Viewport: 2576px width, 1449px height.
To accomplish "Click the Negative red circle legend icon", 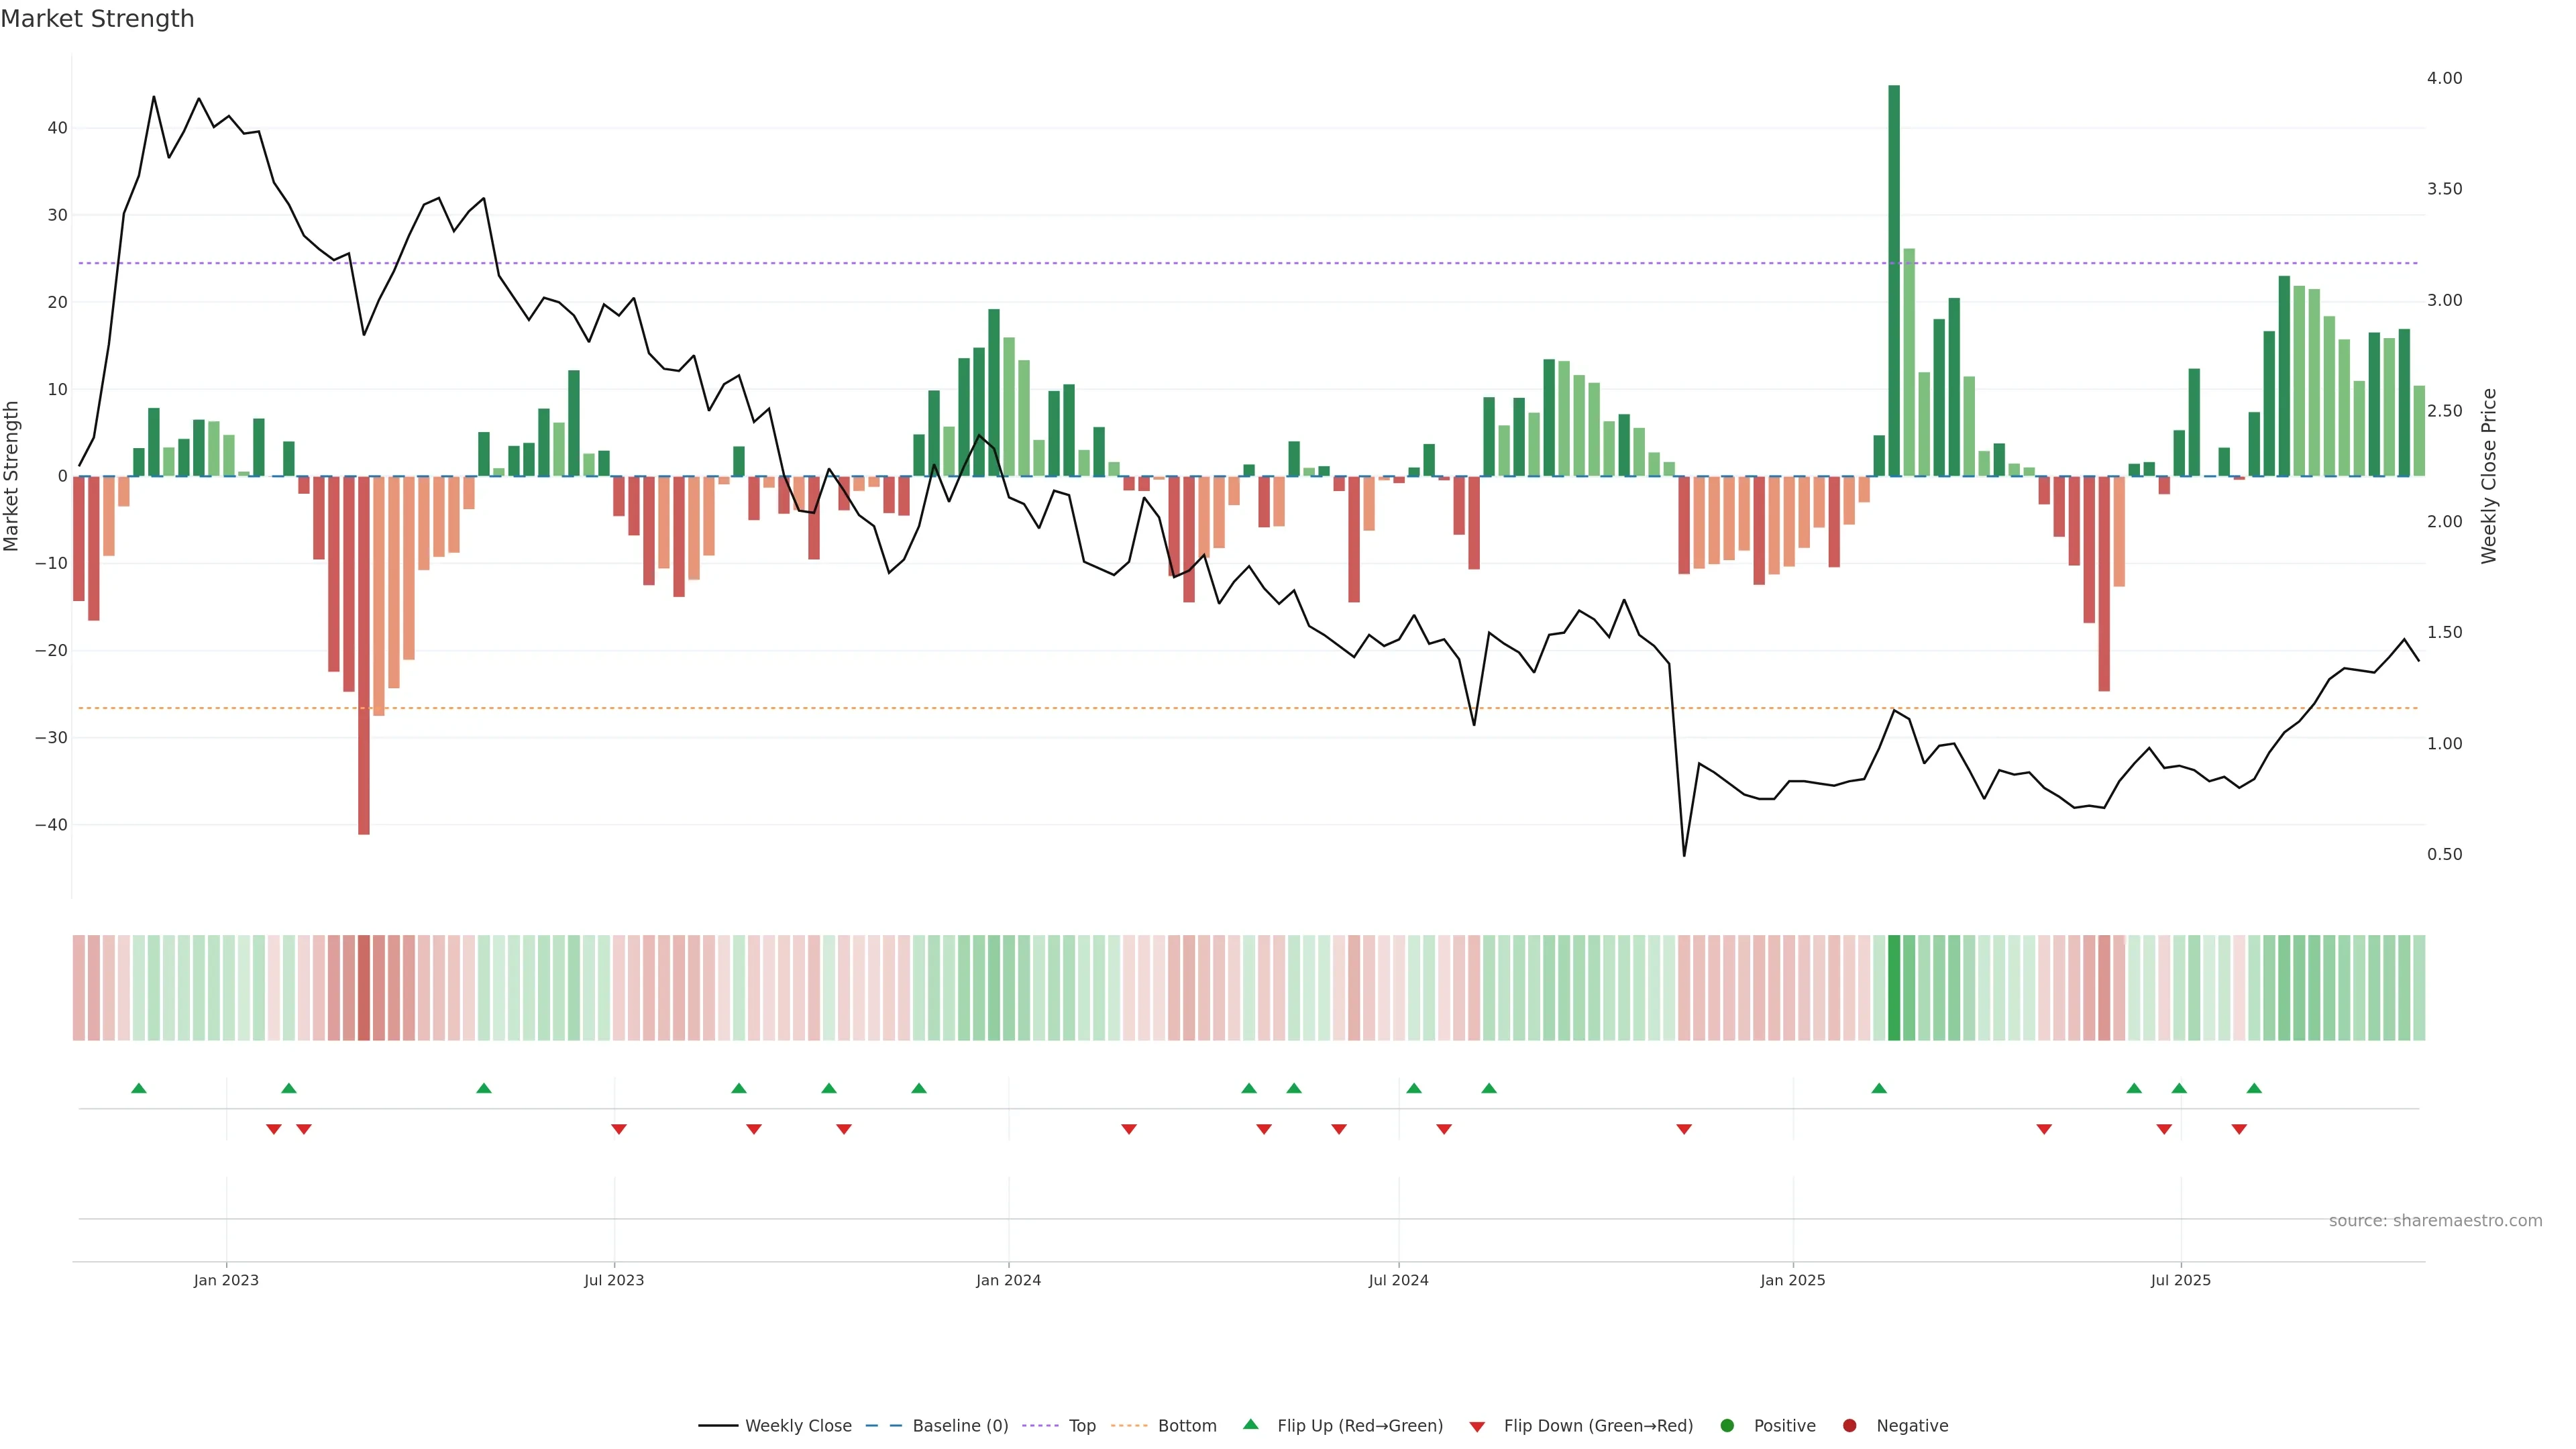I will pos(1849,1425).
